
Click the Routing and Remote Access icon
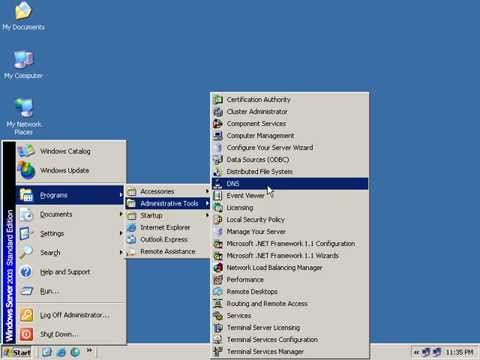218,303
